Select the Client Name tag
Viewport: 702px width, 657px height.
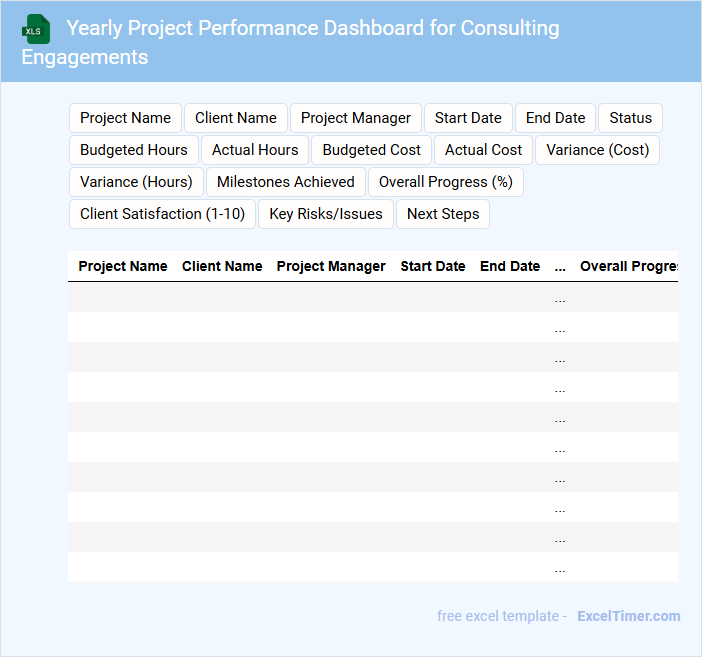pyautogui.click(x=236, y=118)
